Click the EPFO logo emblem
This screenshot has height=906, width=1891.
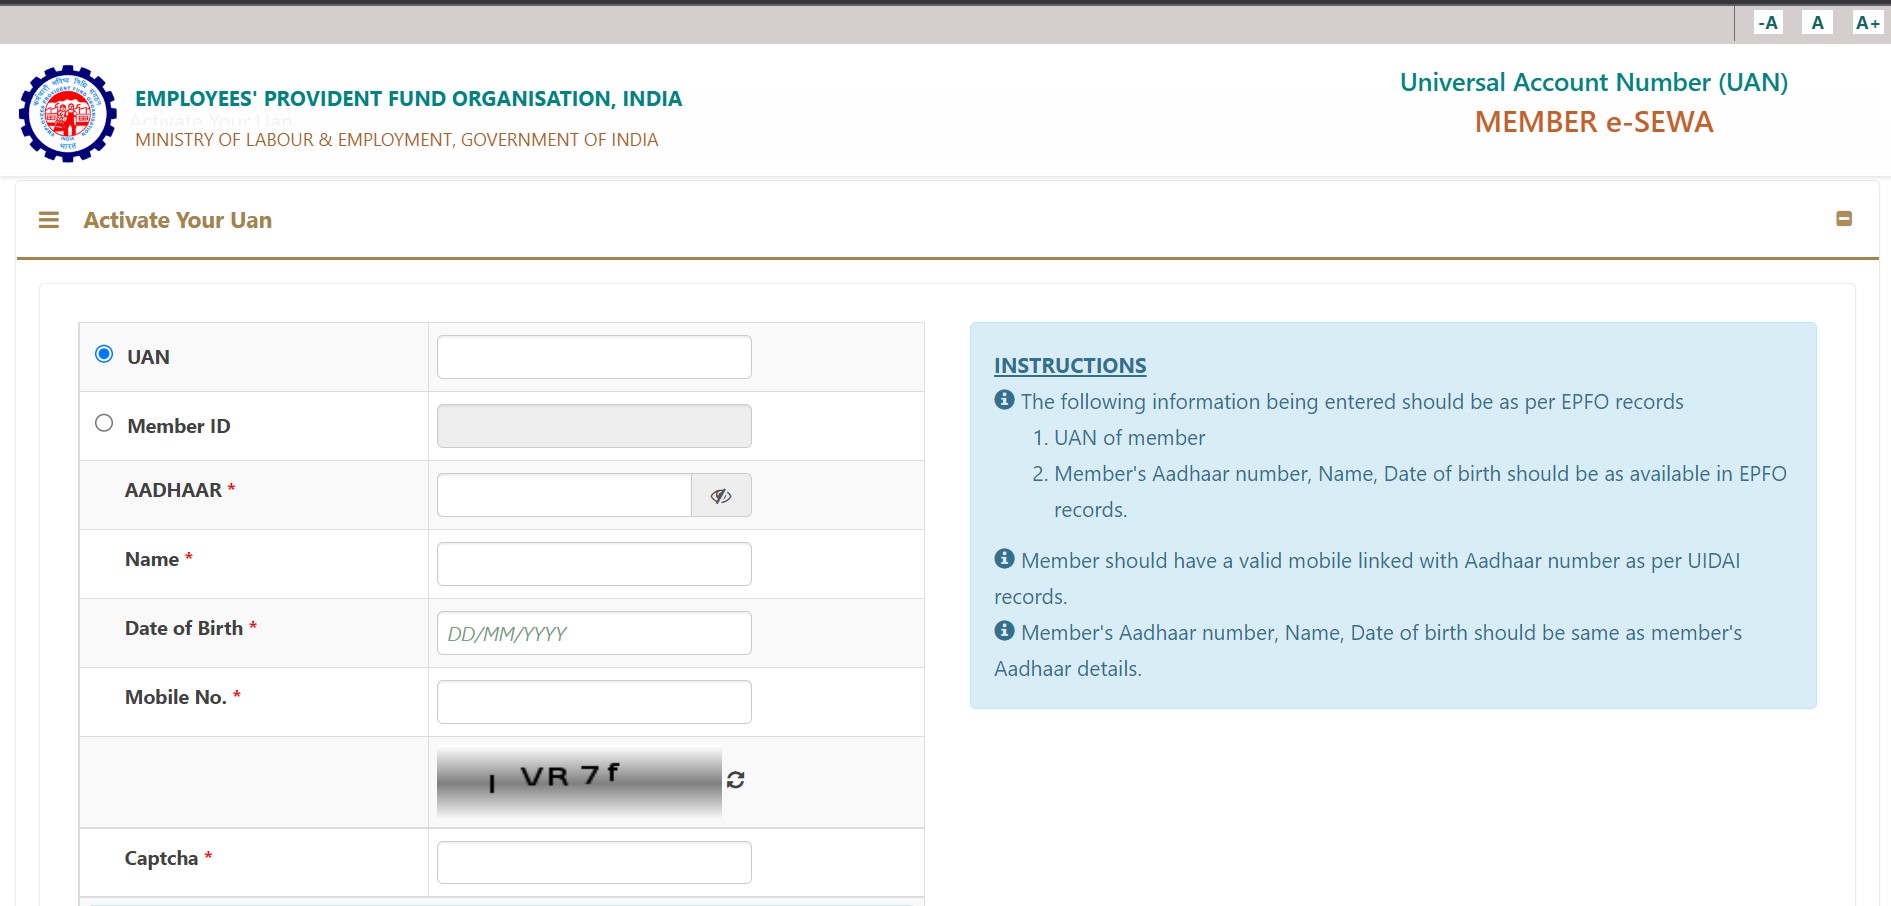pos(68,113)
